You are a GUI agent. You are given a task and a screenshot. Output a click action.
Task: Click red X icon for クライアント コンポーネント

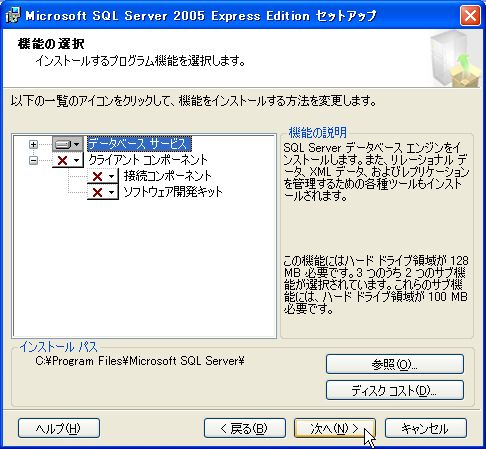63,161
